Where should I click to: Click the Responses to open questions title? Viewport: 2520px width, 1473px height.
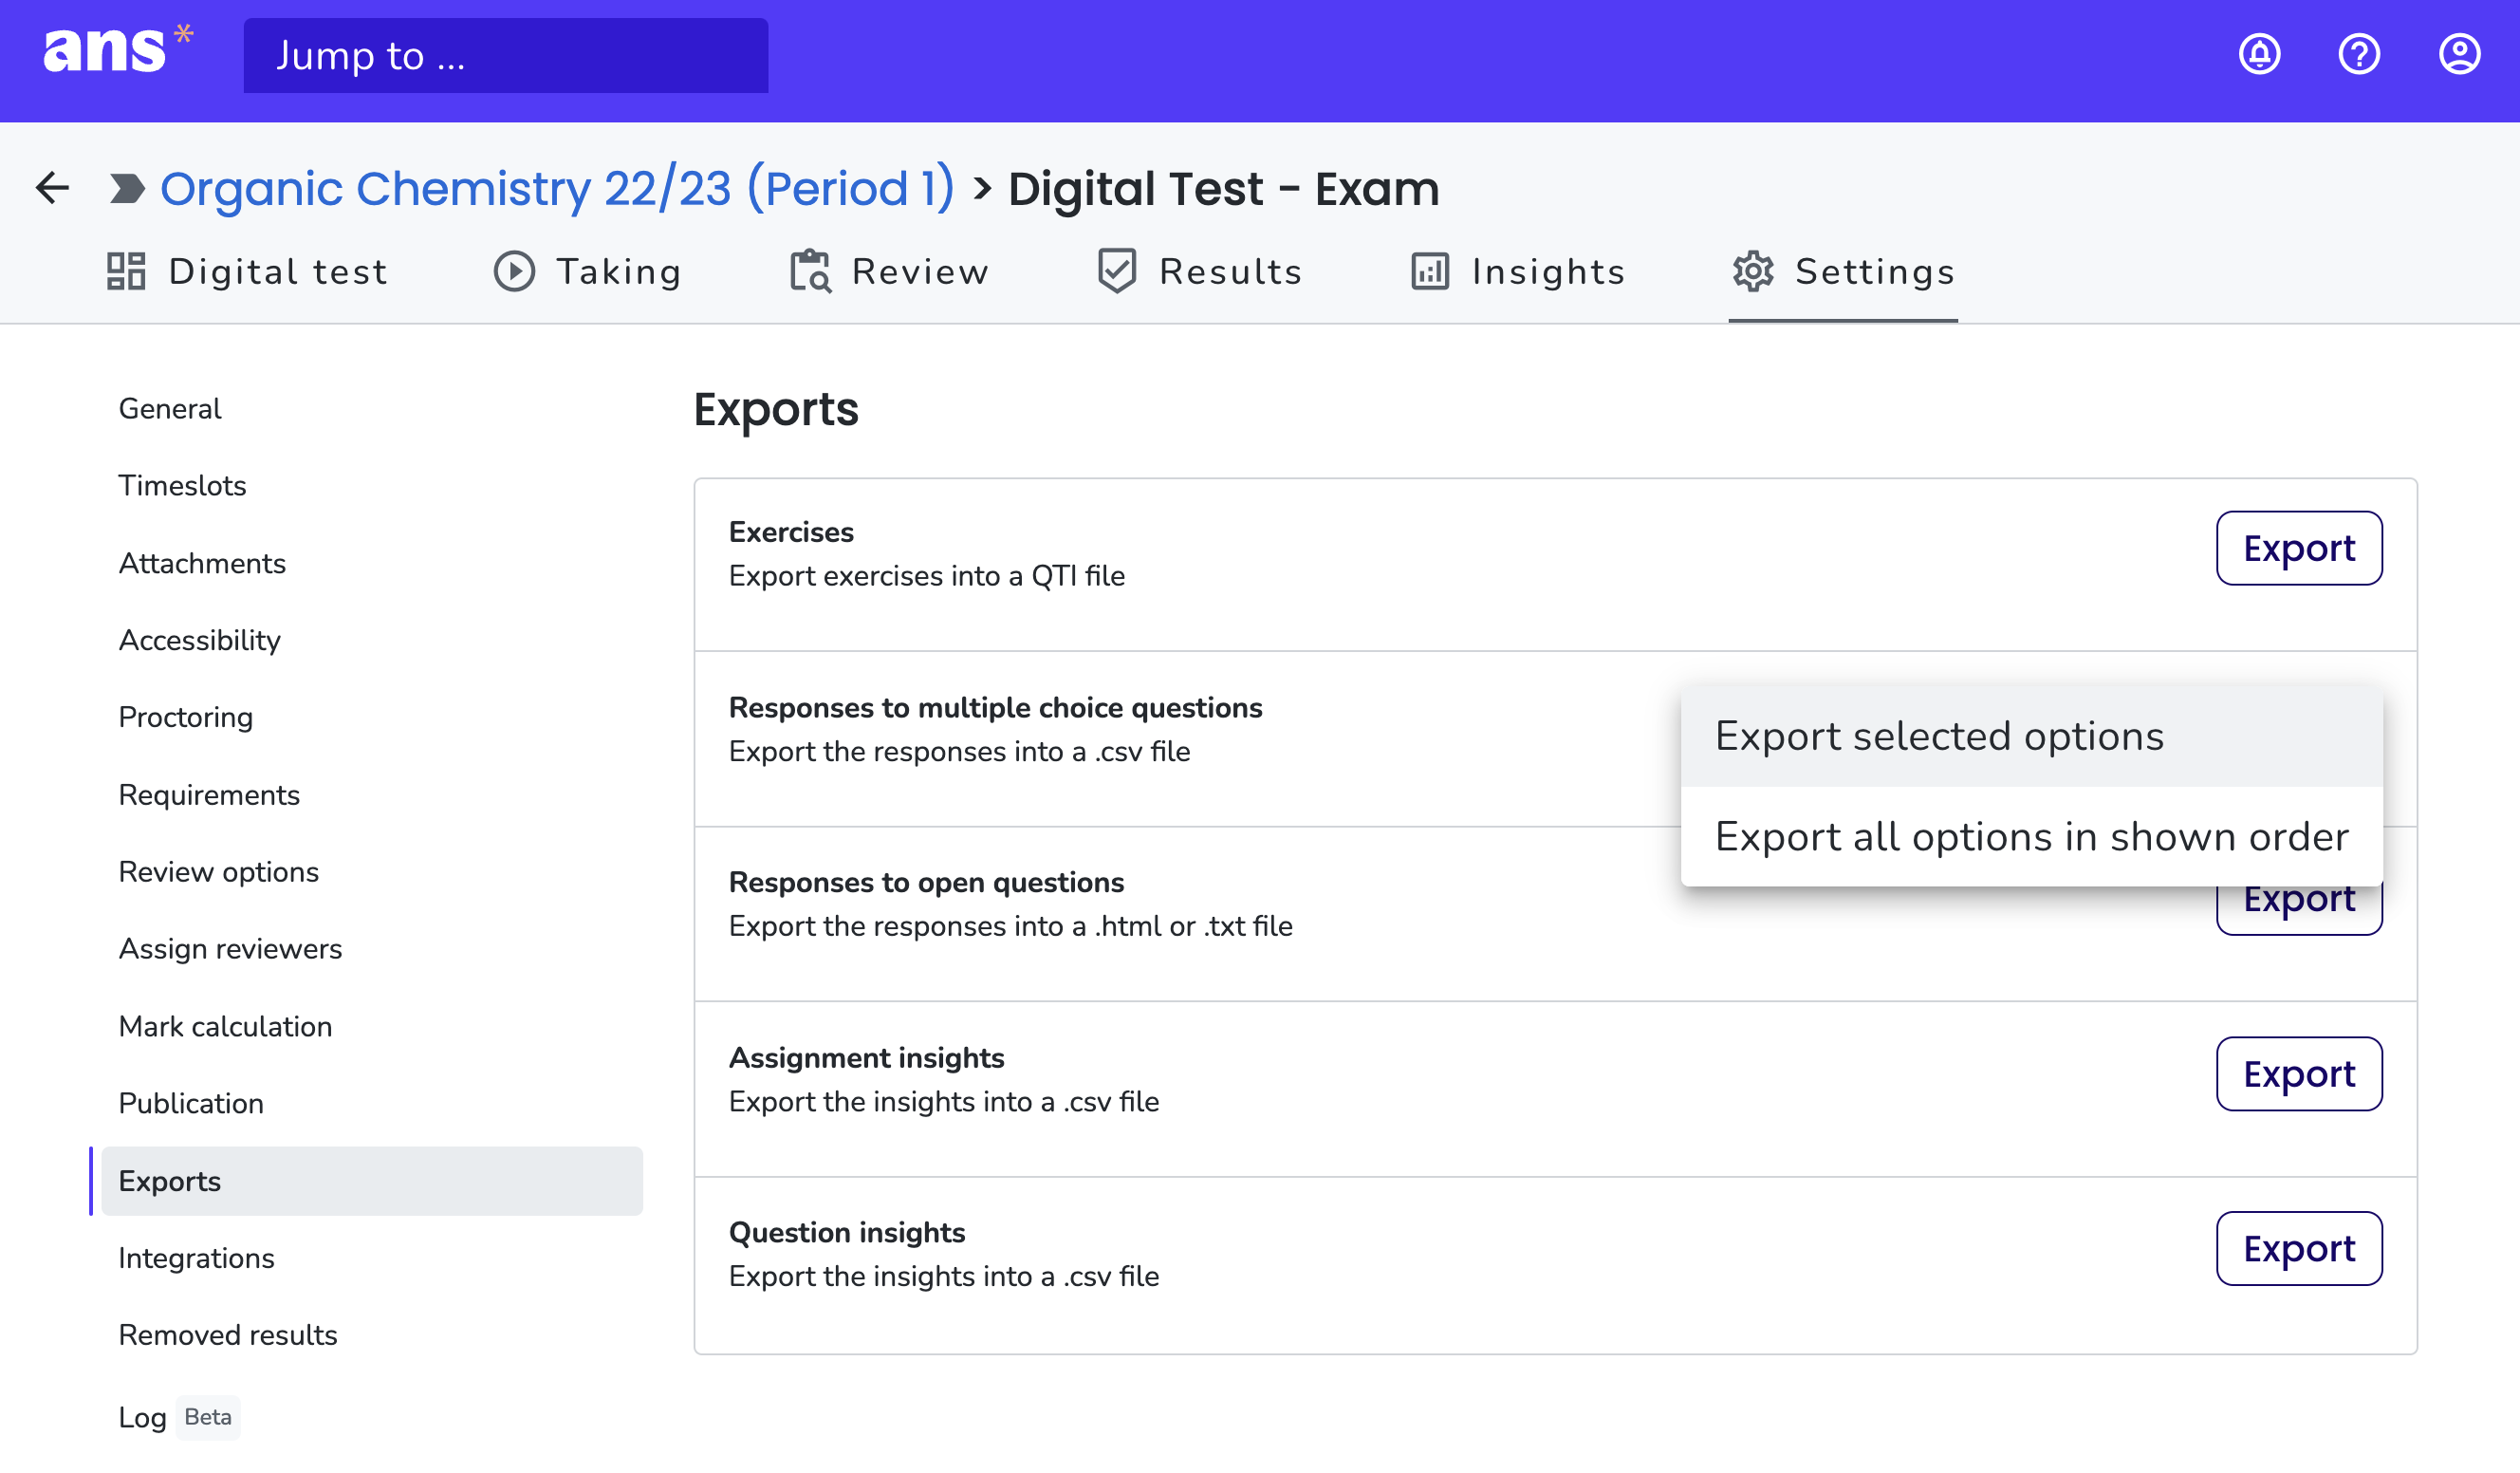click(926, 883)
